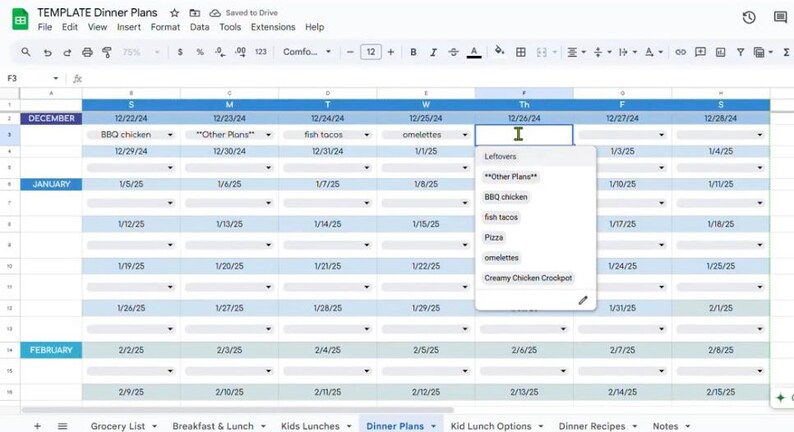Toggle bold formatting

(413, 52)
